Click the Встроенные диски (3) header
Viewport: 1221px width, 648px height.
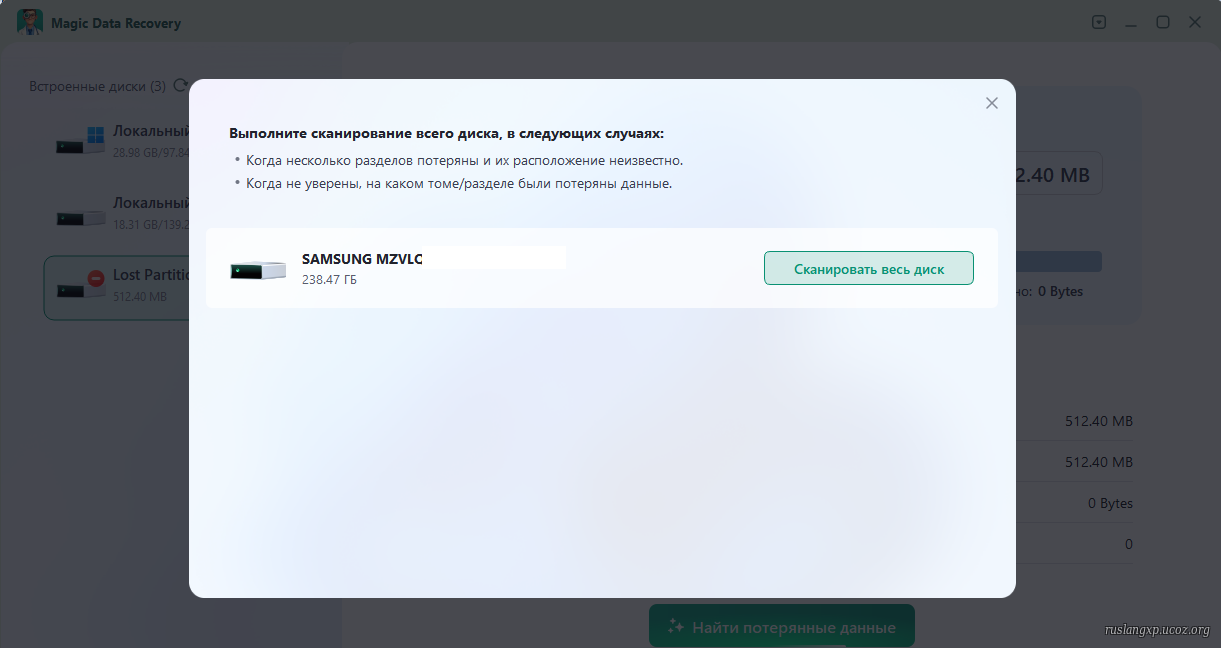(x=97, y=86)
